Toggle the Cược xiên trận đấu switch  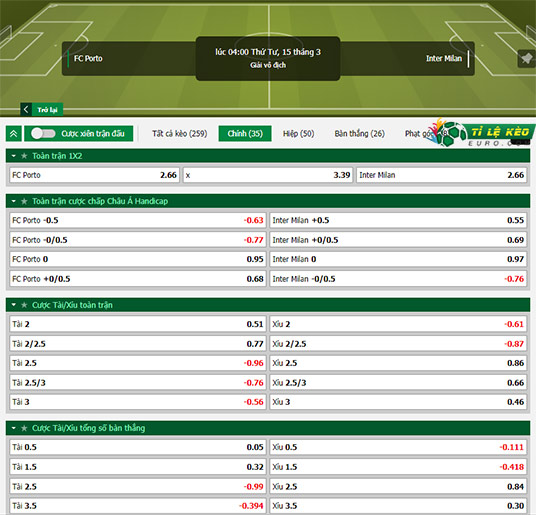pos(43,134)
